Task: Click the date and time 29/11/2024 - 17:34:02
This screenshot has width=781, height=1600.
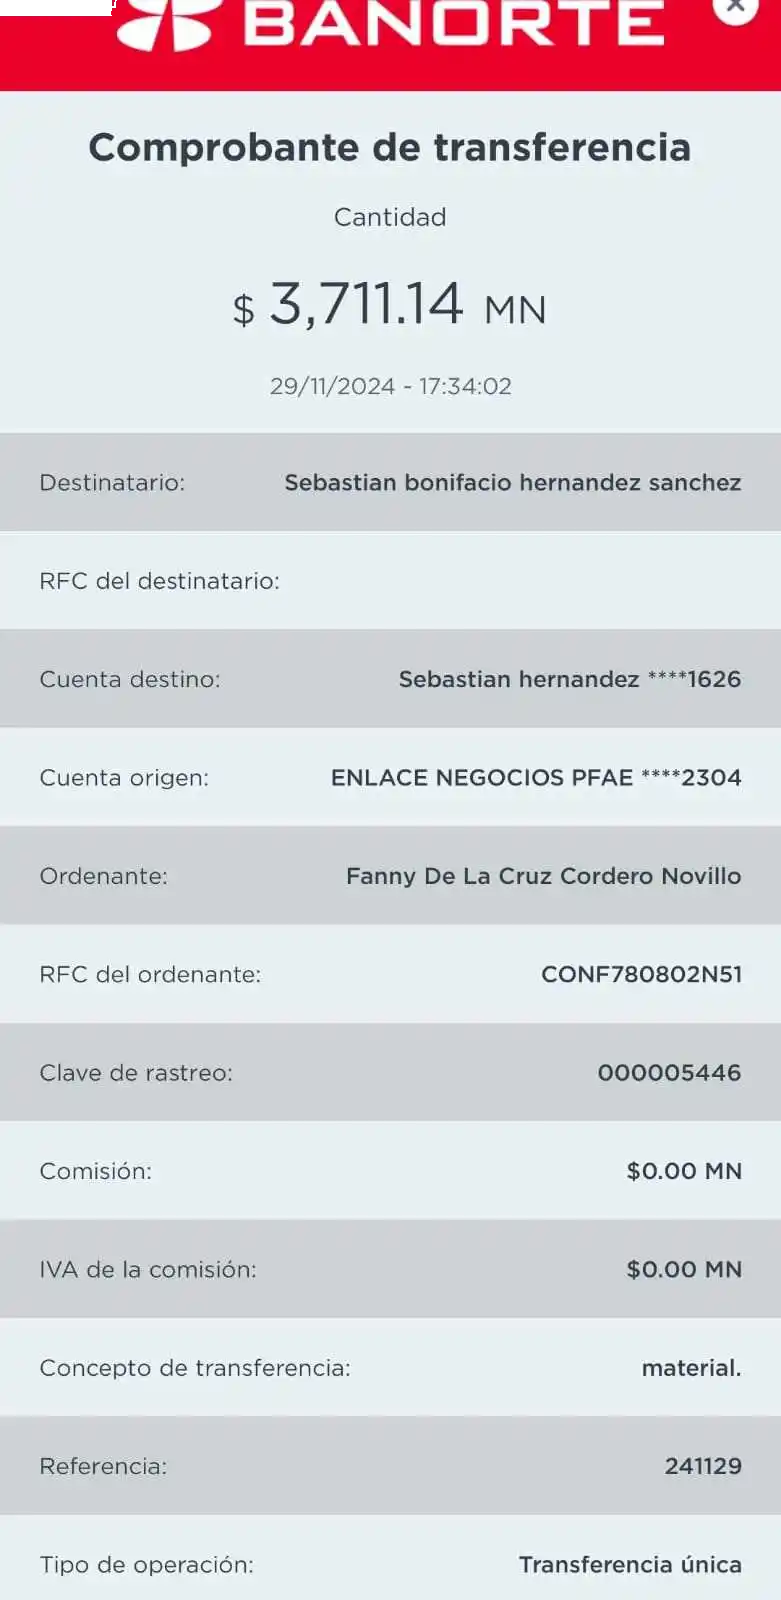Action: click(390, 386)
